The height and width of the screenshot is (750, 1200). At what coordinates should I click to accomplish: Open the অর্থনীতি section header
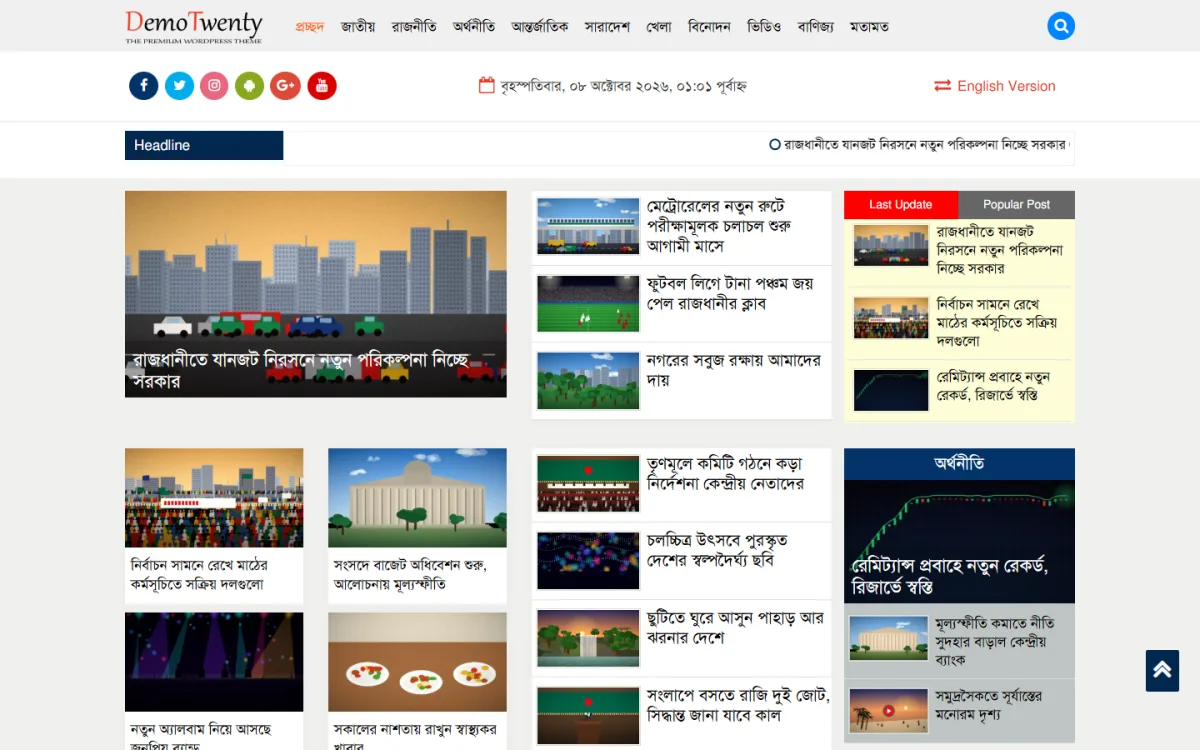959,464
